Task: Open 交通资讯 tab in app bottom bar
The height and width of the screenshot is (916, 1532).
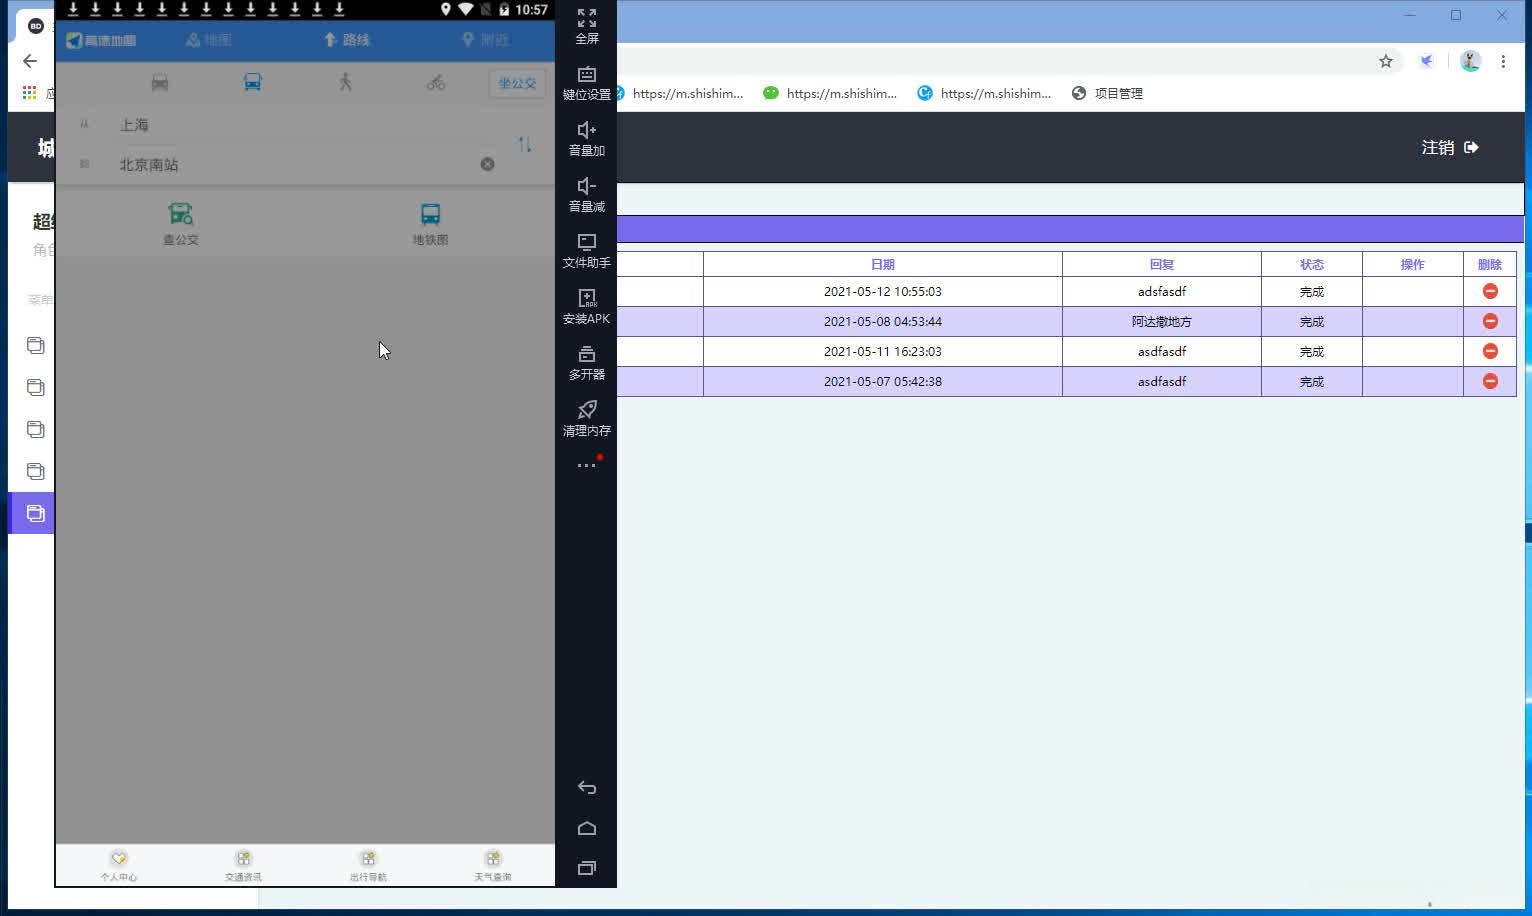Action: tap(243, 865)
